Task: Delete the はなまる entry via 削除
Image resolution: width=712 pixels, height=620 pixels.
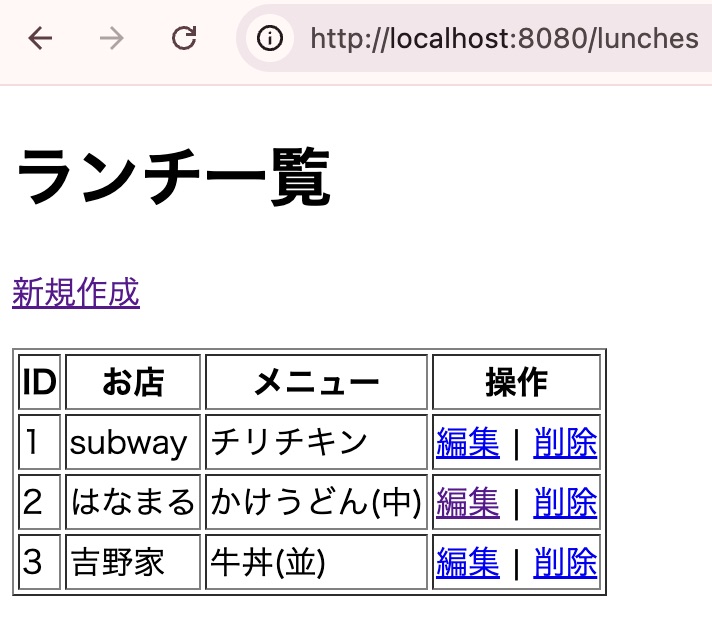Action: [565, 502]
